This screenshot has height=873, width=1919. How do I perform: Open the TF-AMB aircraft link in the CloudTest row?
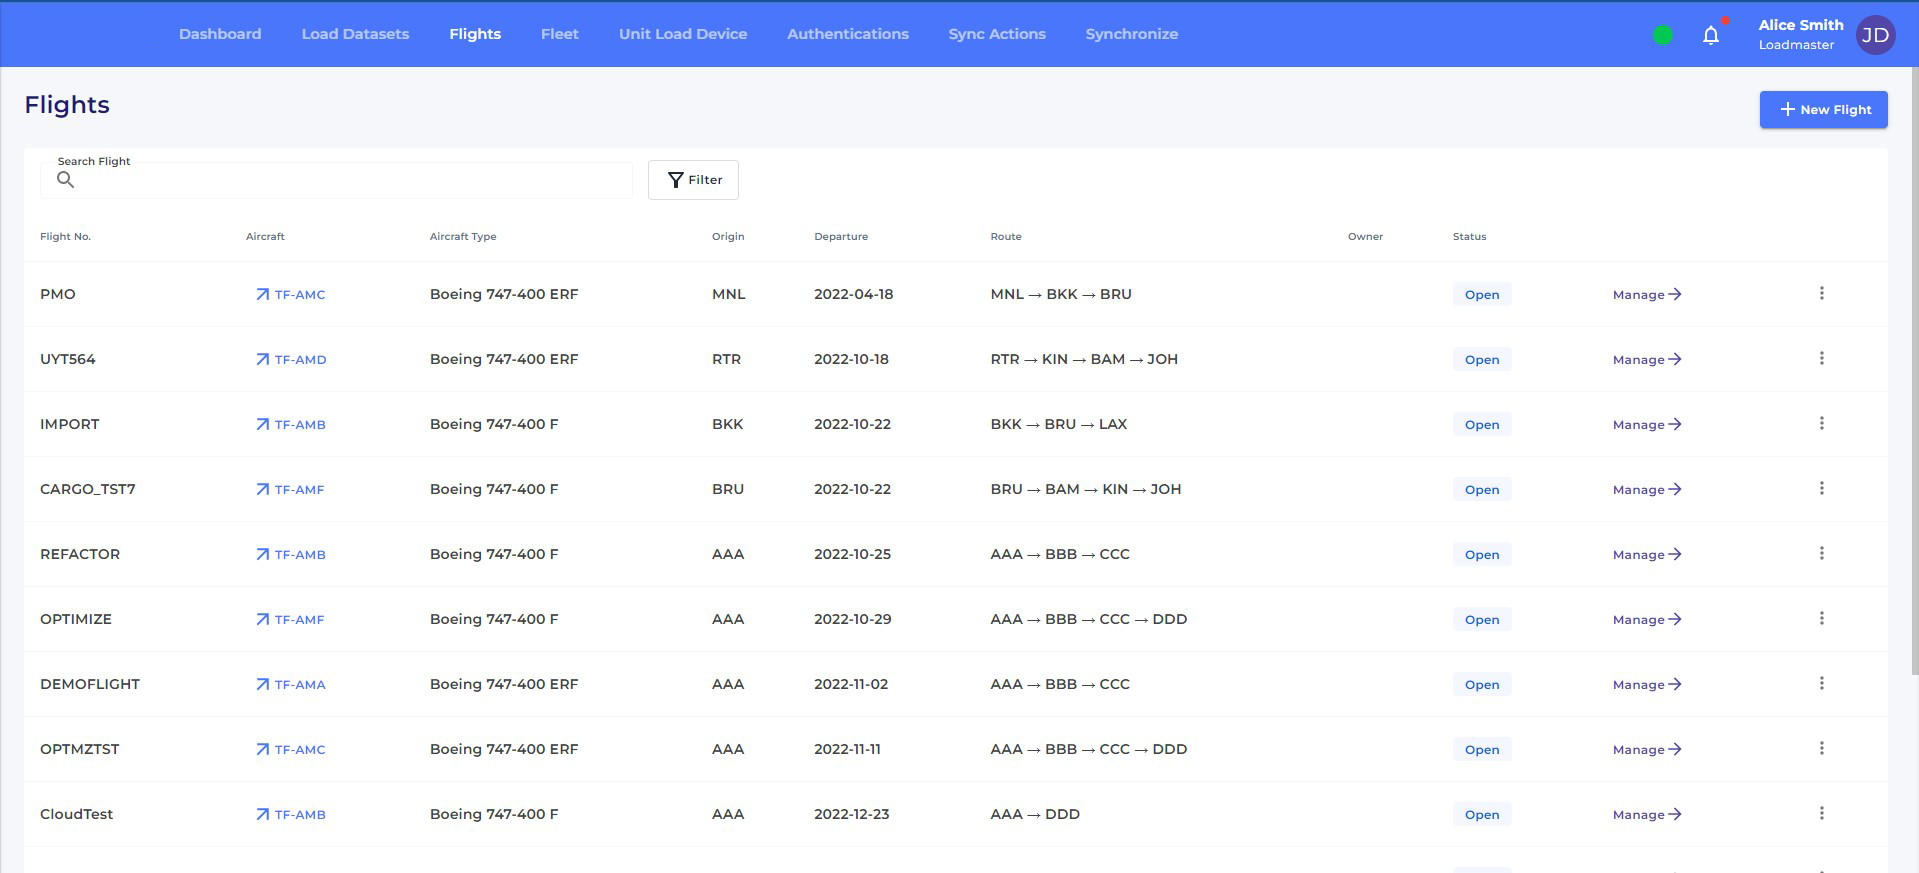click(x=291, y=815)
